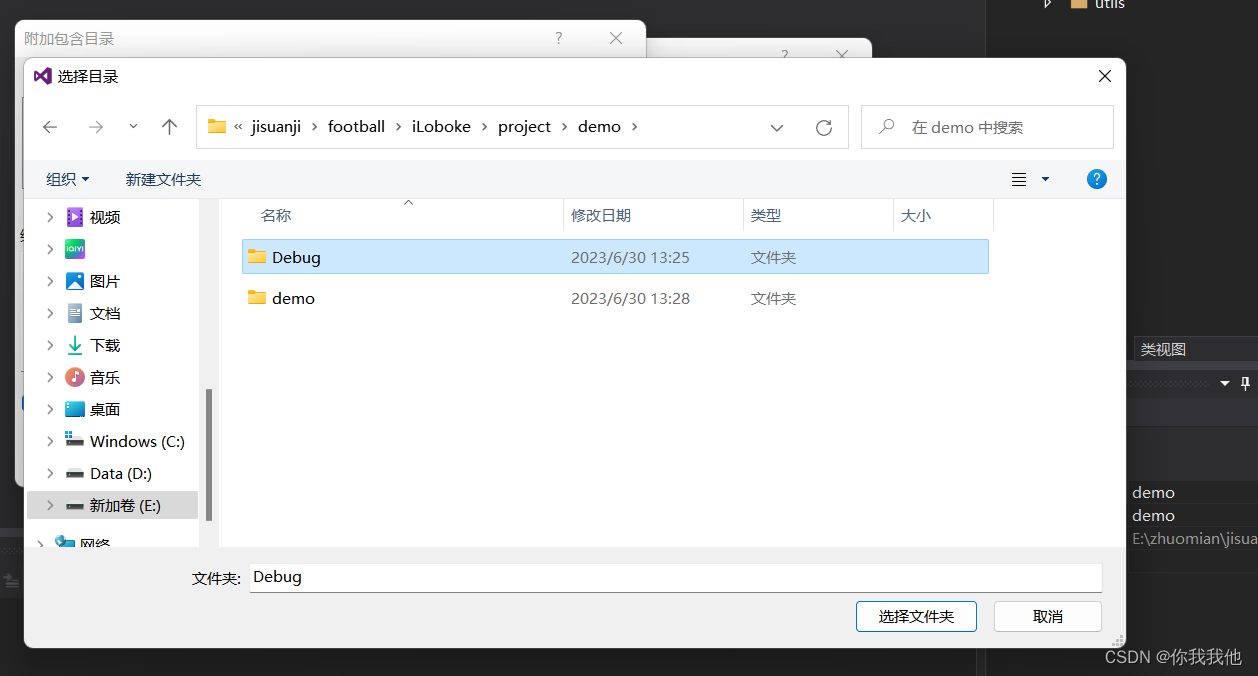This screenshot has height=676, width=1258.
Task: Expand the Windows (C:) tree node
Action: pyautogui.click(x=49, y=440)
